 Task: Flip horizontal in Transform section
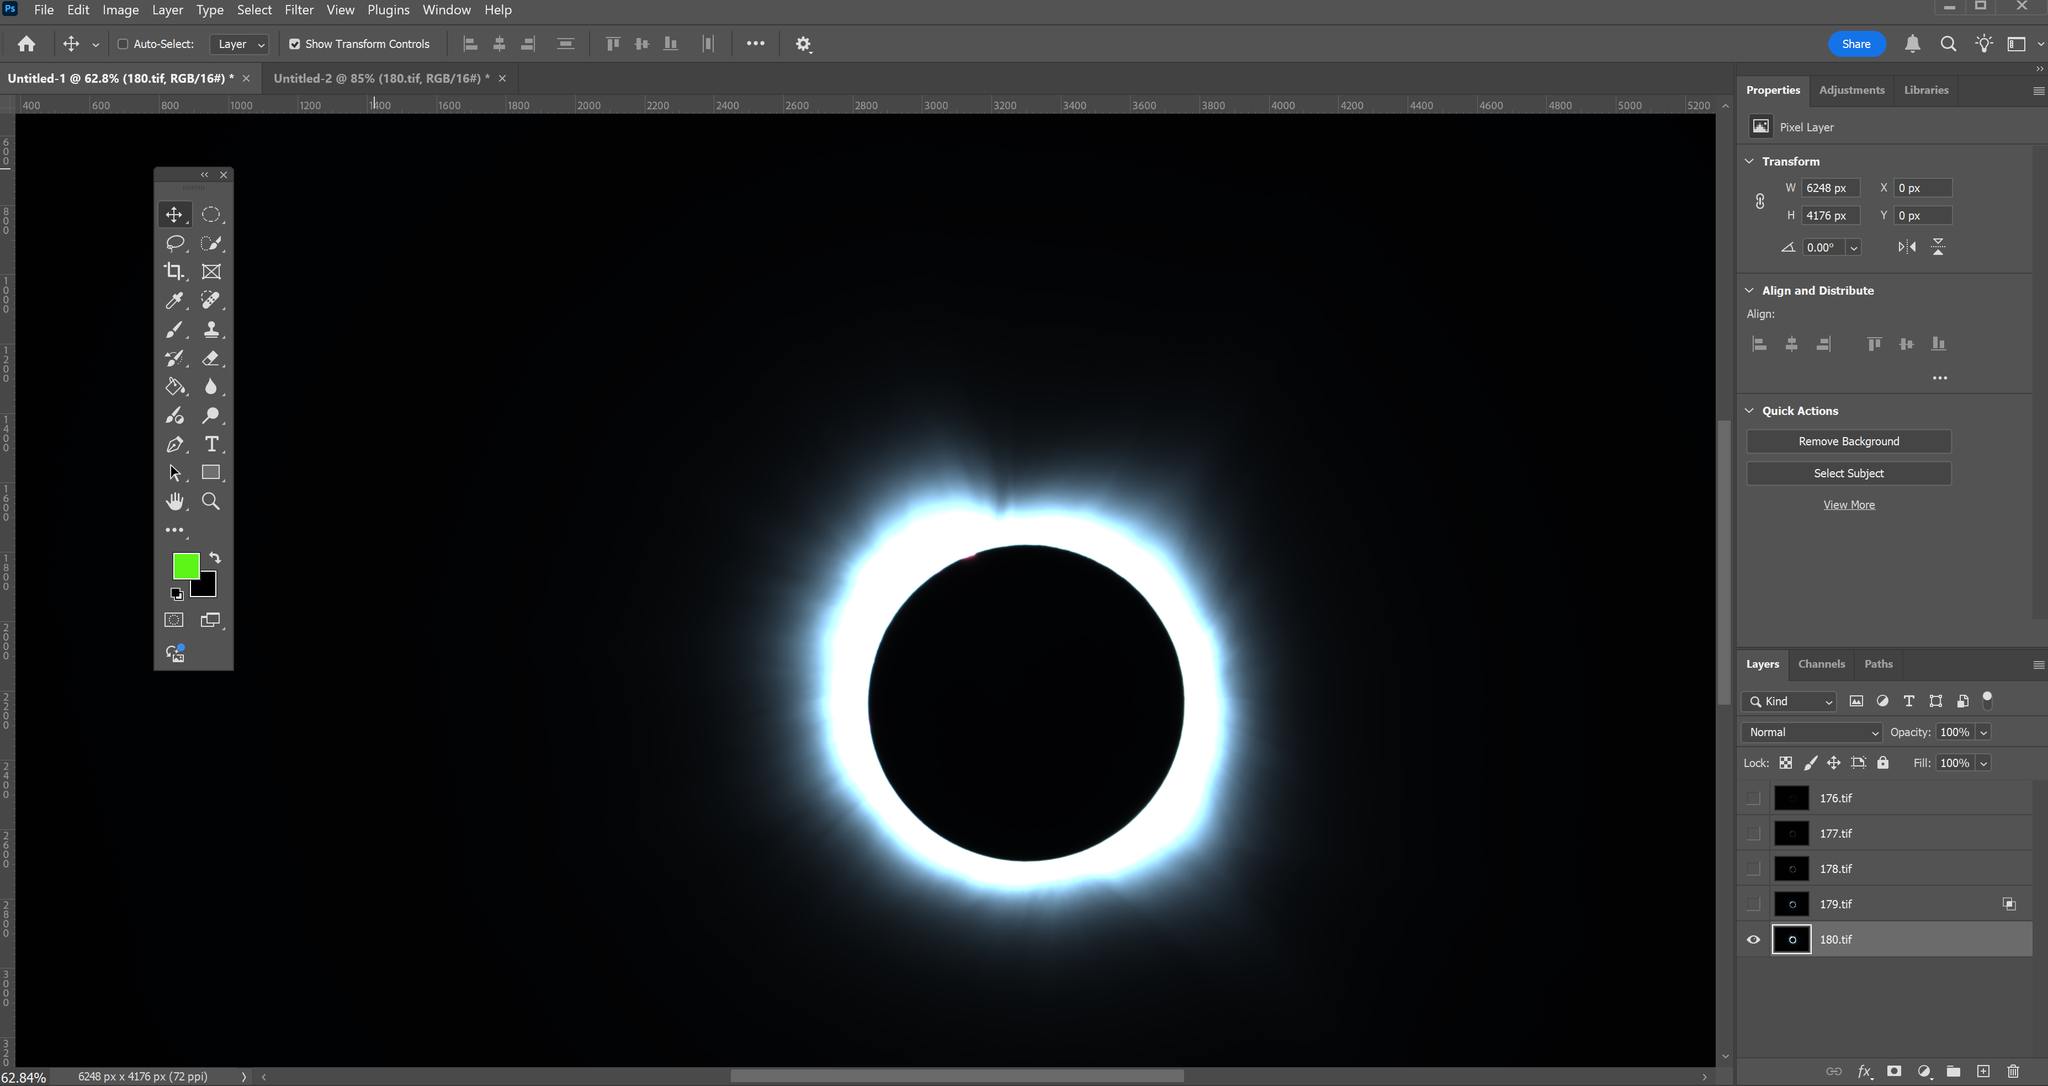1907,247
